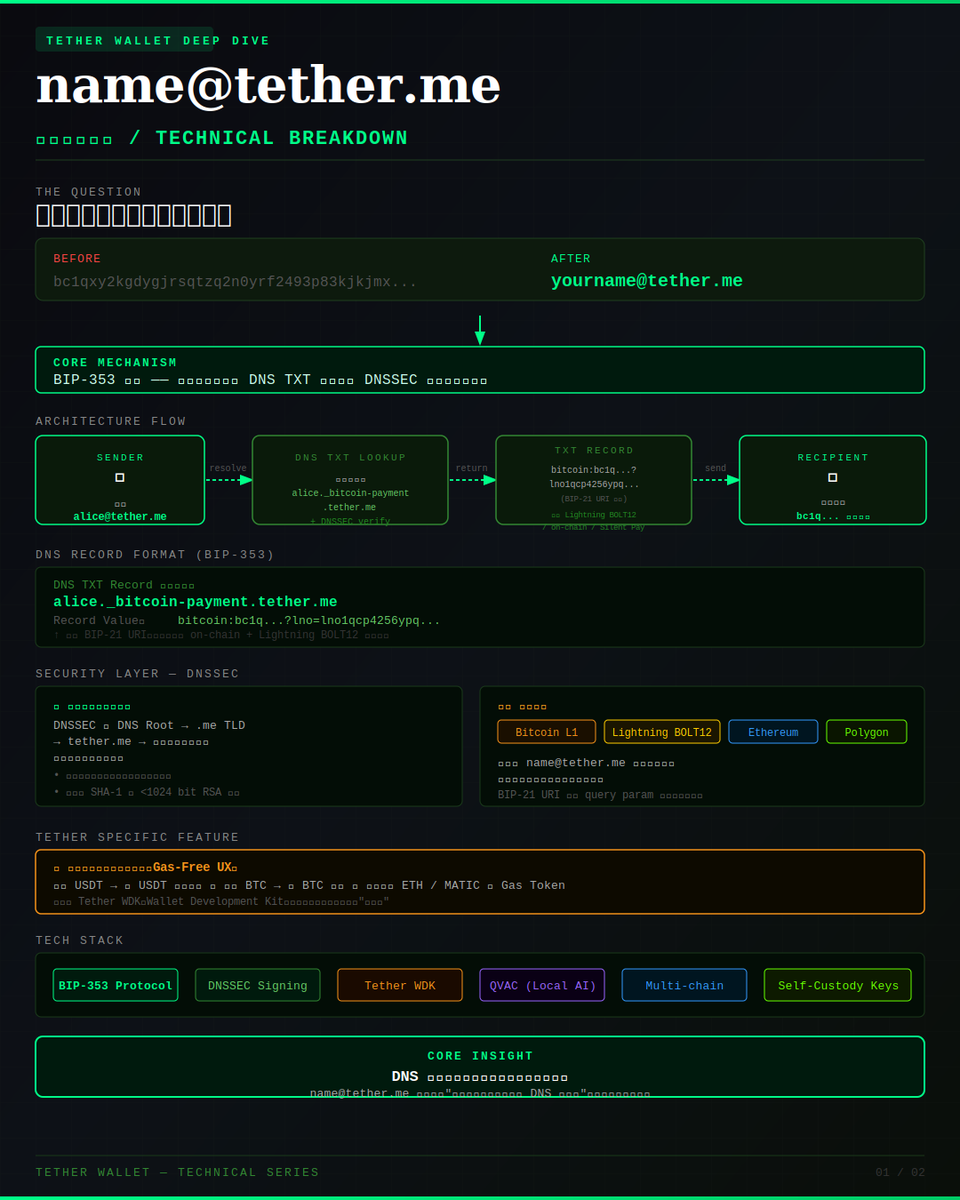The image size is (960, 1200).
Task: Pick the Polygon network tag
Action: (866, 732)
